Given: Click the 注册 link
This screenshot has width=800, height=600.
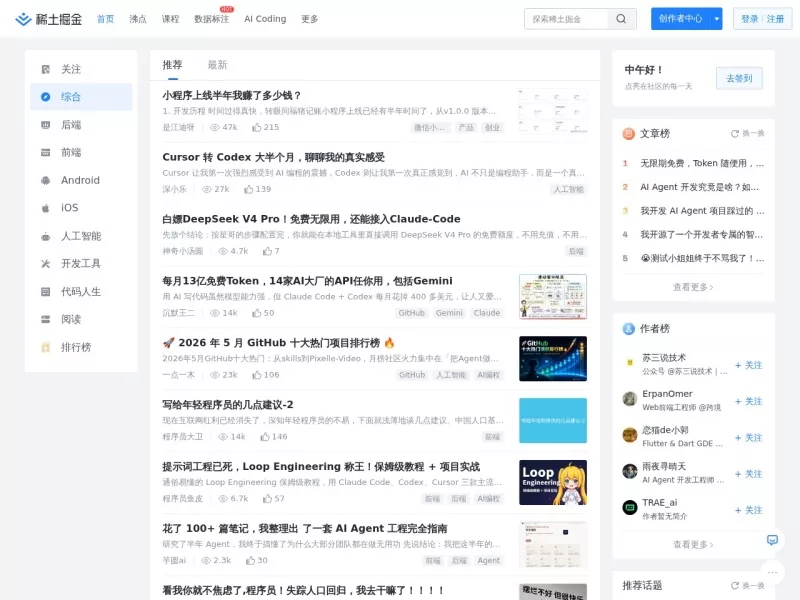Looking at the screenshot, I should (775, 19).
